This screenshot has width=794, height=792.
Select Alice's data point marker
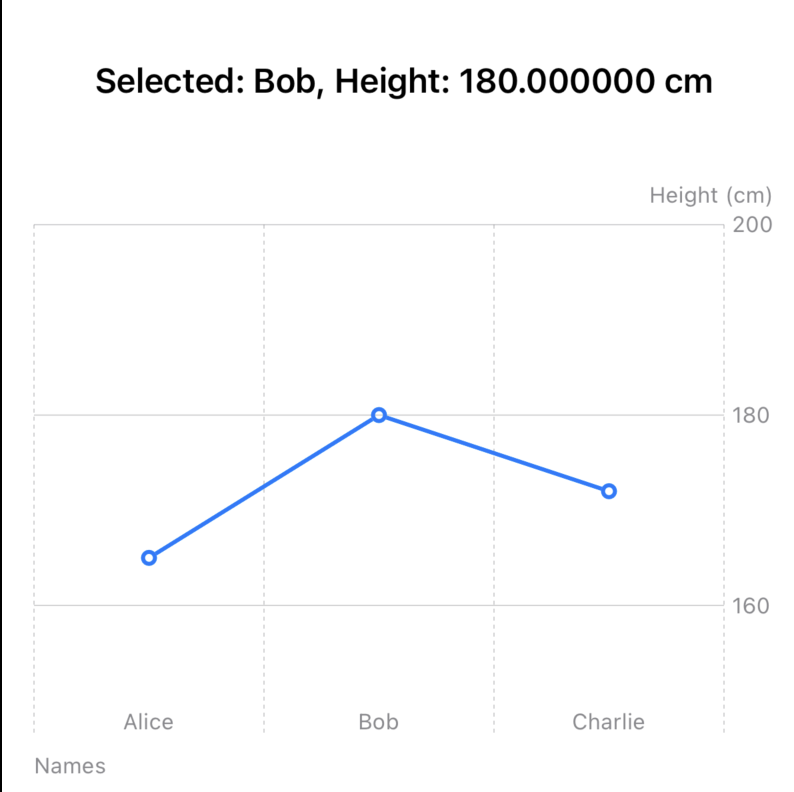tap(149, 558)
